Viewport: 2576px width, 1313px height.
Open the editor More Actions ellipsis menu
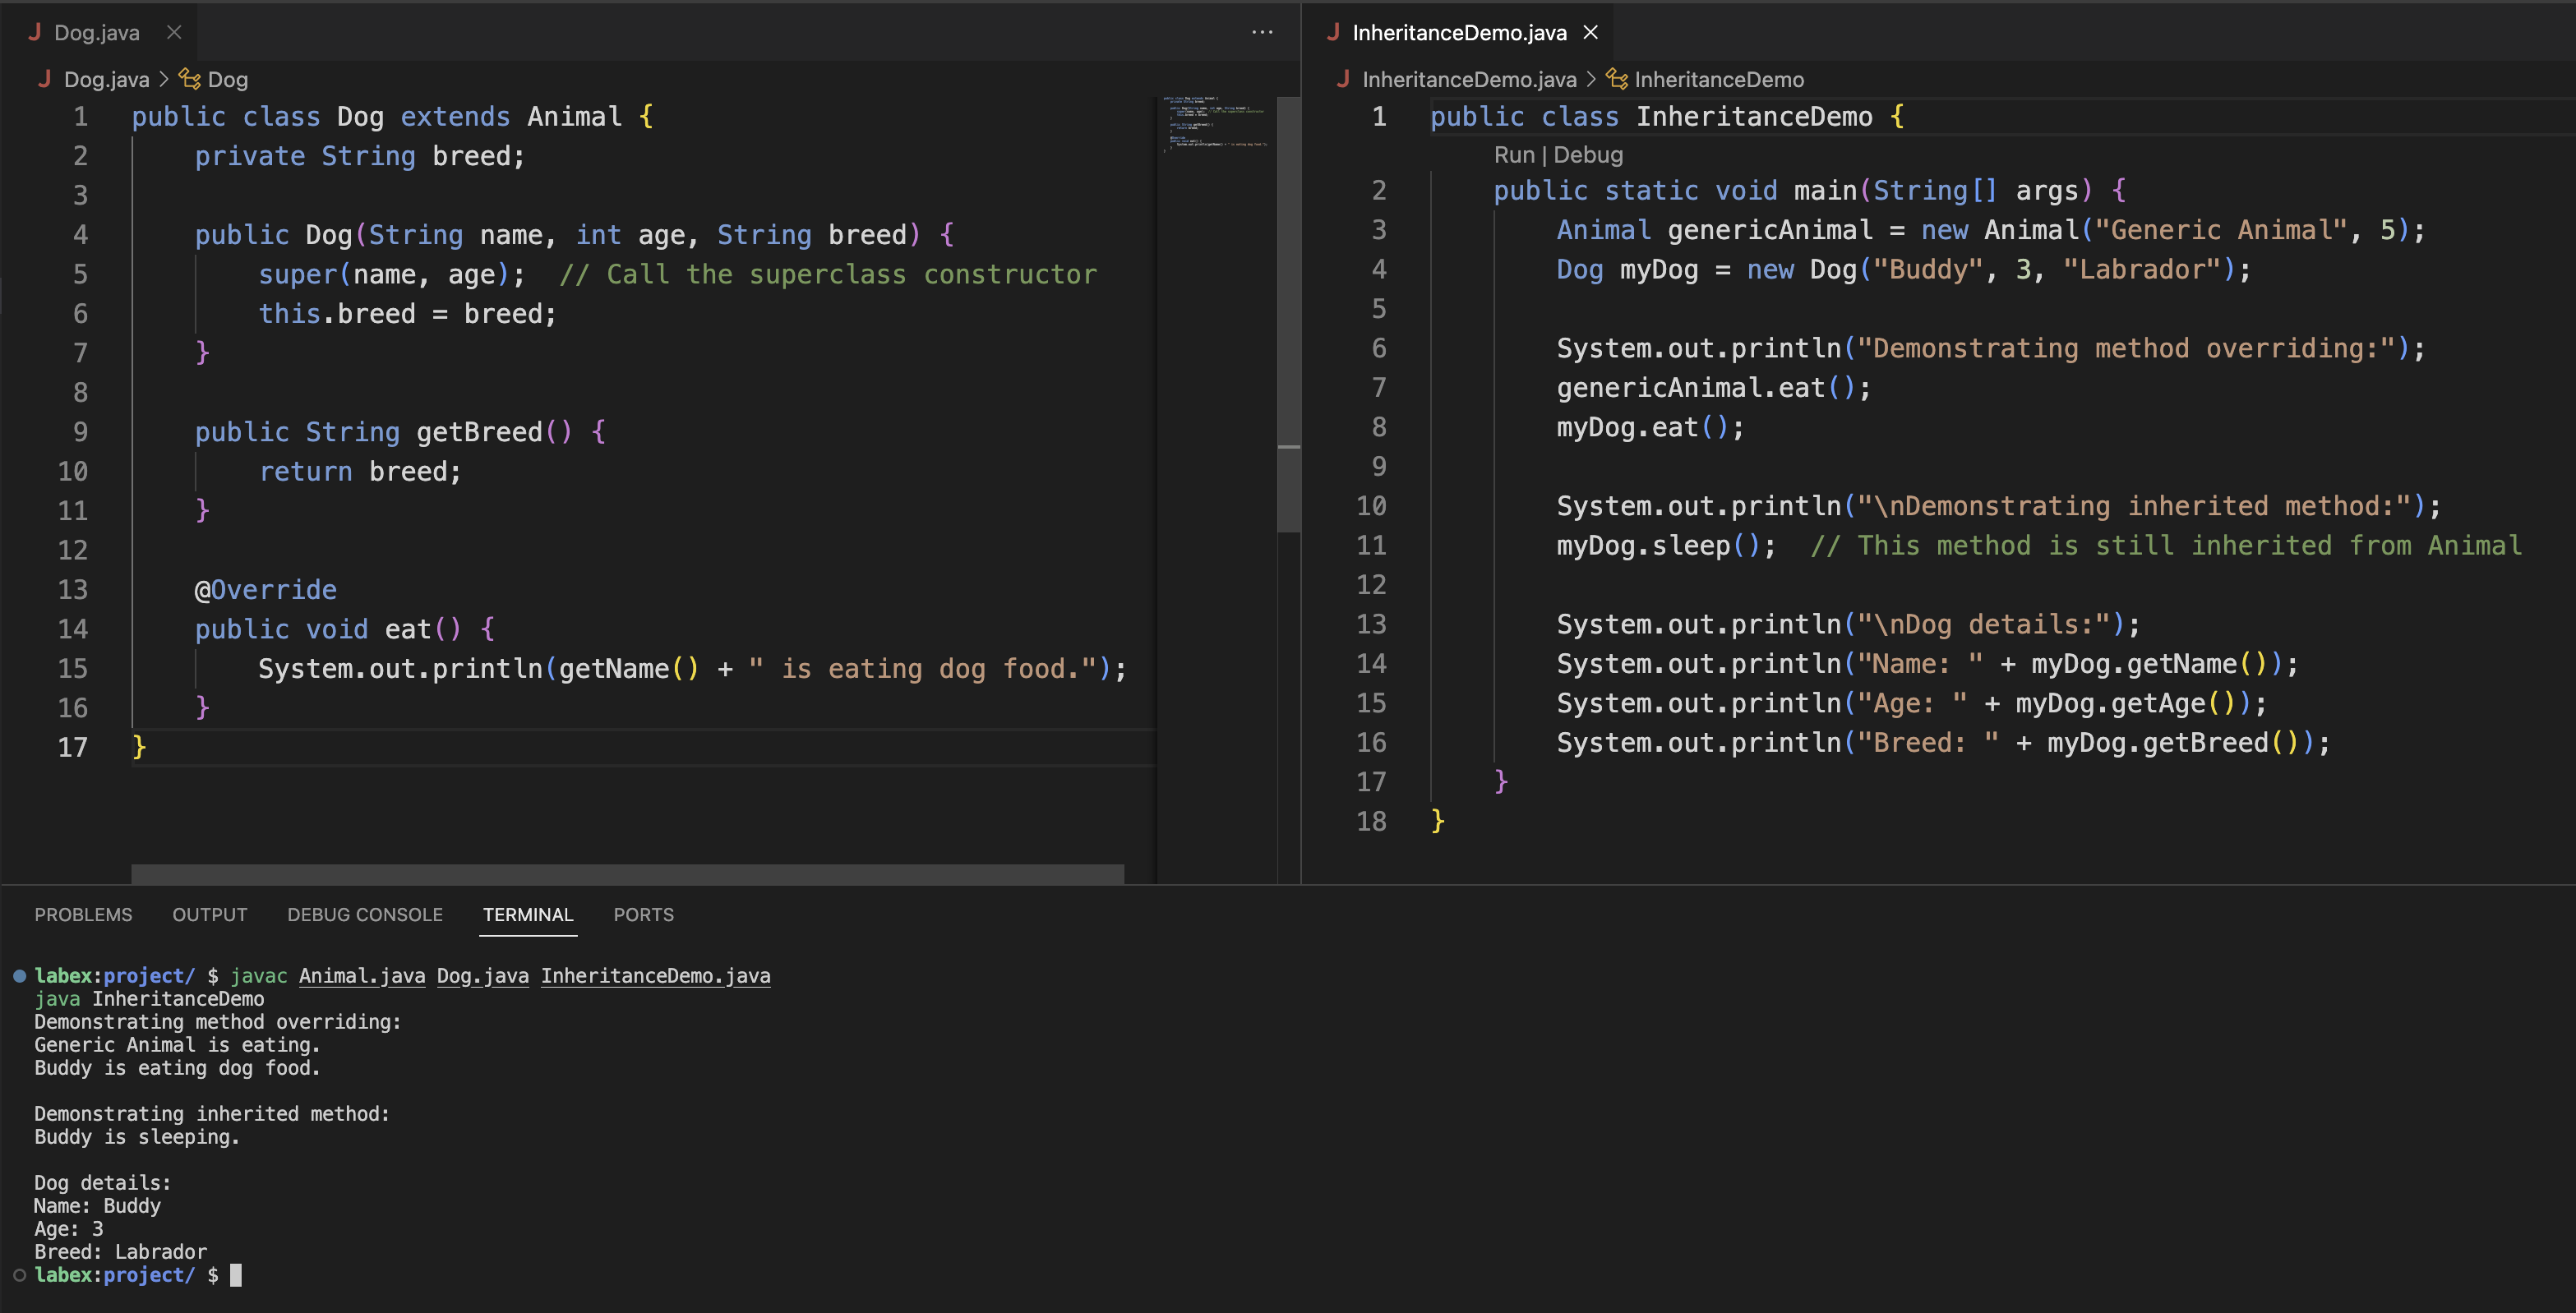click(1262, 32)
